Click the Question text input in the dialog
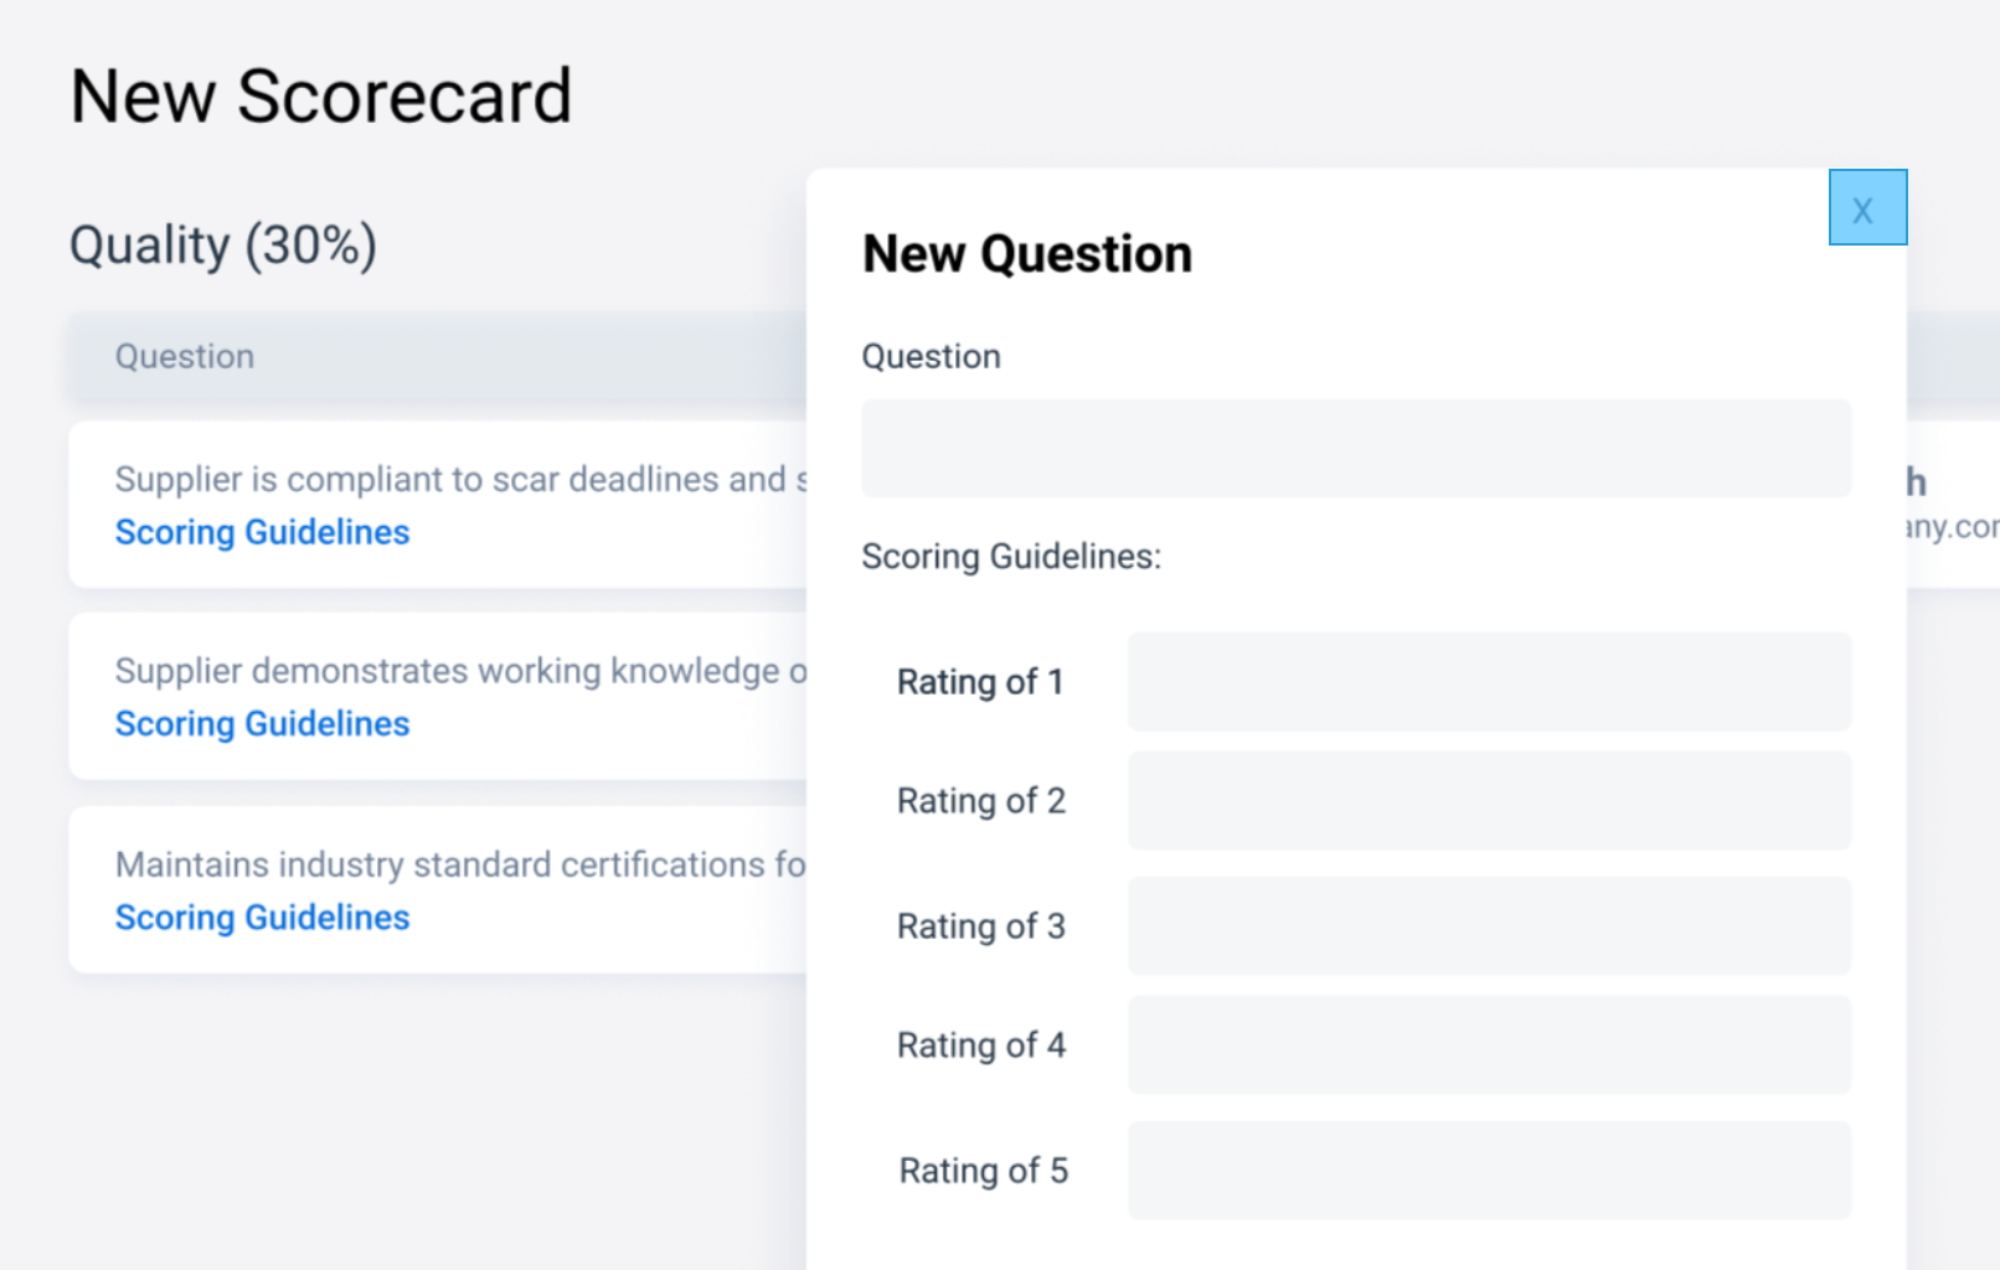This screenshot has height=1270, width=2000. [x=1355, y=449]
